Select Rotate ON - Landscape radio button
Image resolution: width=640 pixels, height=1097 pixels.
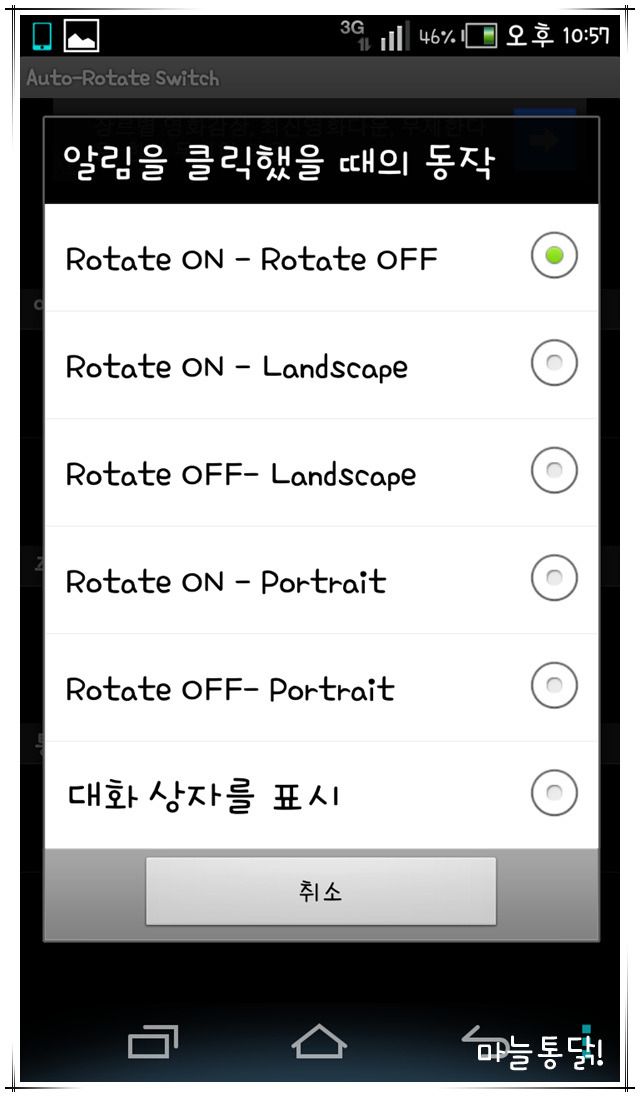pyautogui.click(x=554, y=362)
